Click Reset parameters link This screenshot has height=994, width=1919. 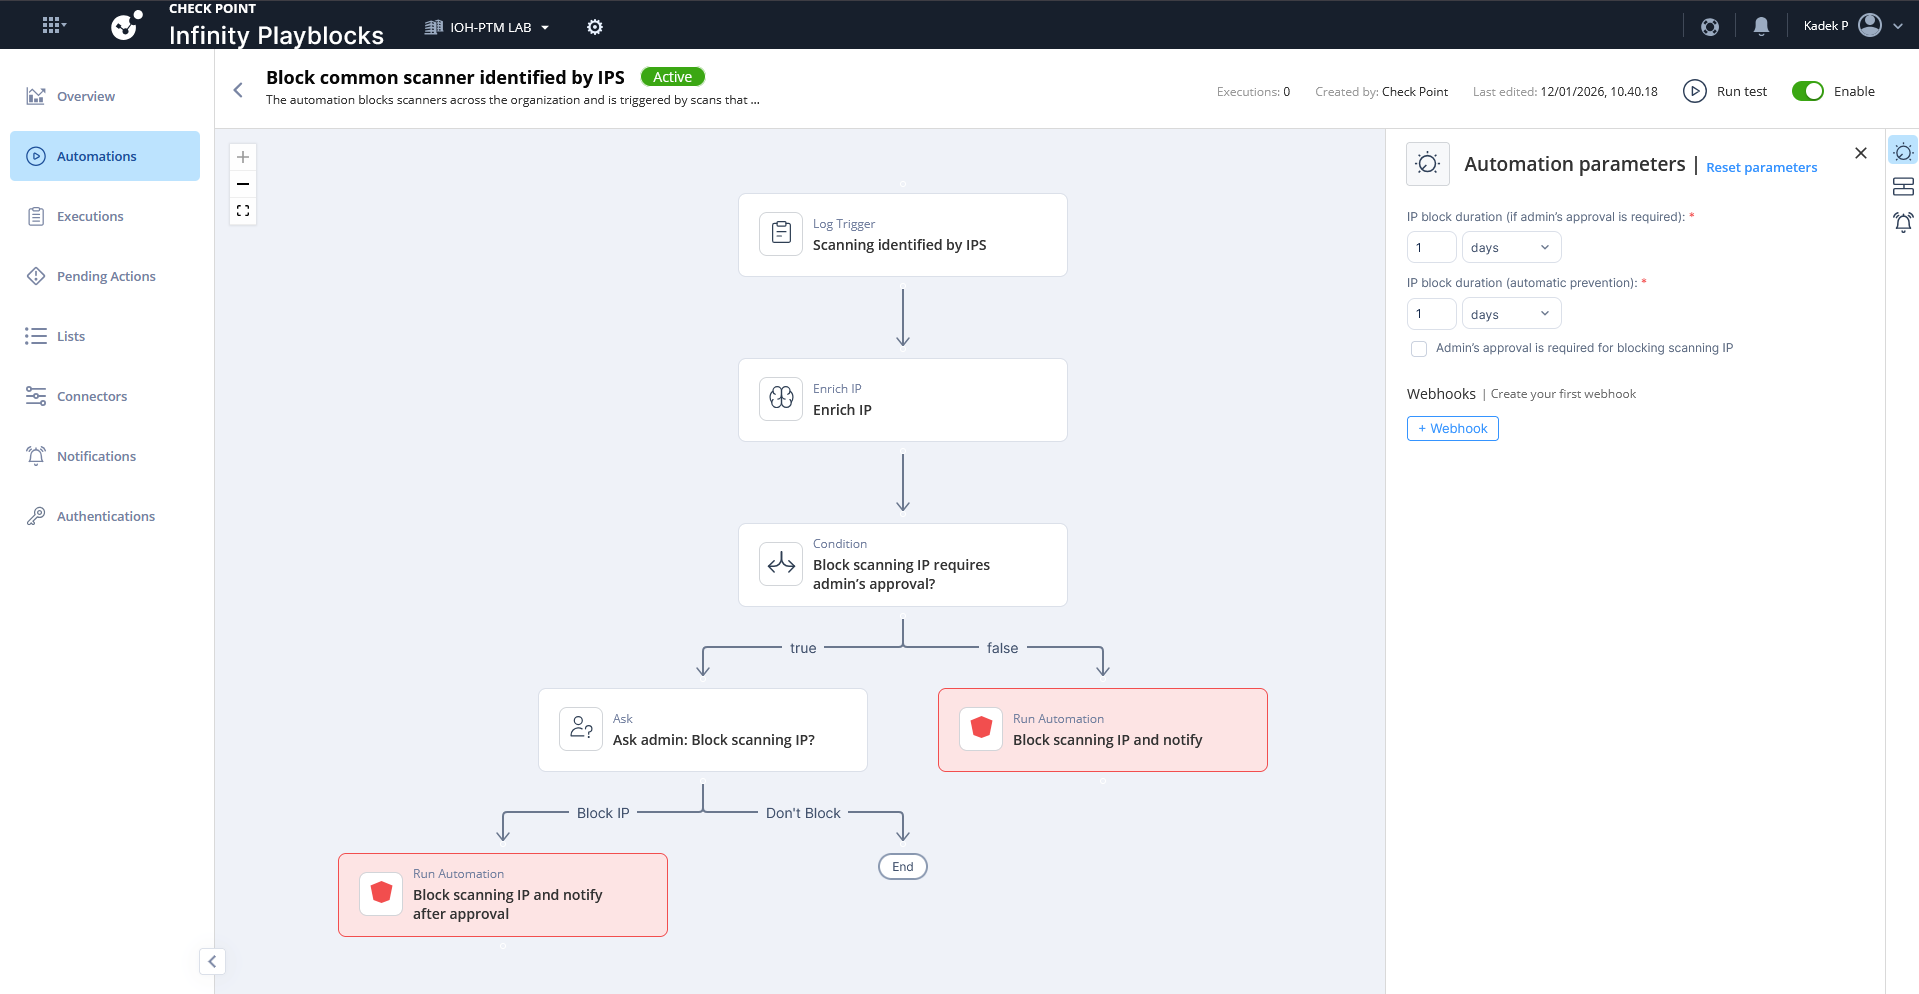click(1761, 167)
